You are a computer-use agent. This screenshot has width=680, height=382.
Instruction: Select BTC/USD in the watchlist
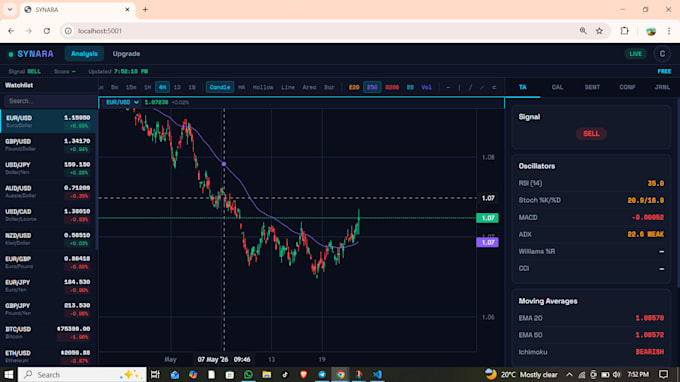coord(48,333)
